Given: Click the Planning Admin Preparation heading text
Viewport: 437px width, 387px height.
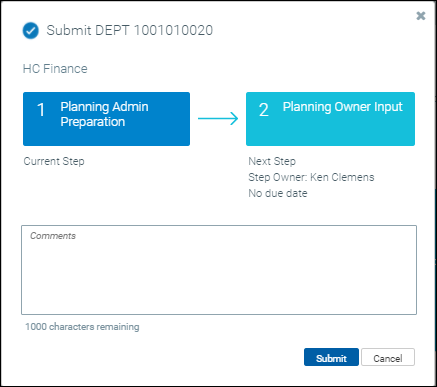Looking at the screenshot, I should pyautogui.click(x=104, y=114).
